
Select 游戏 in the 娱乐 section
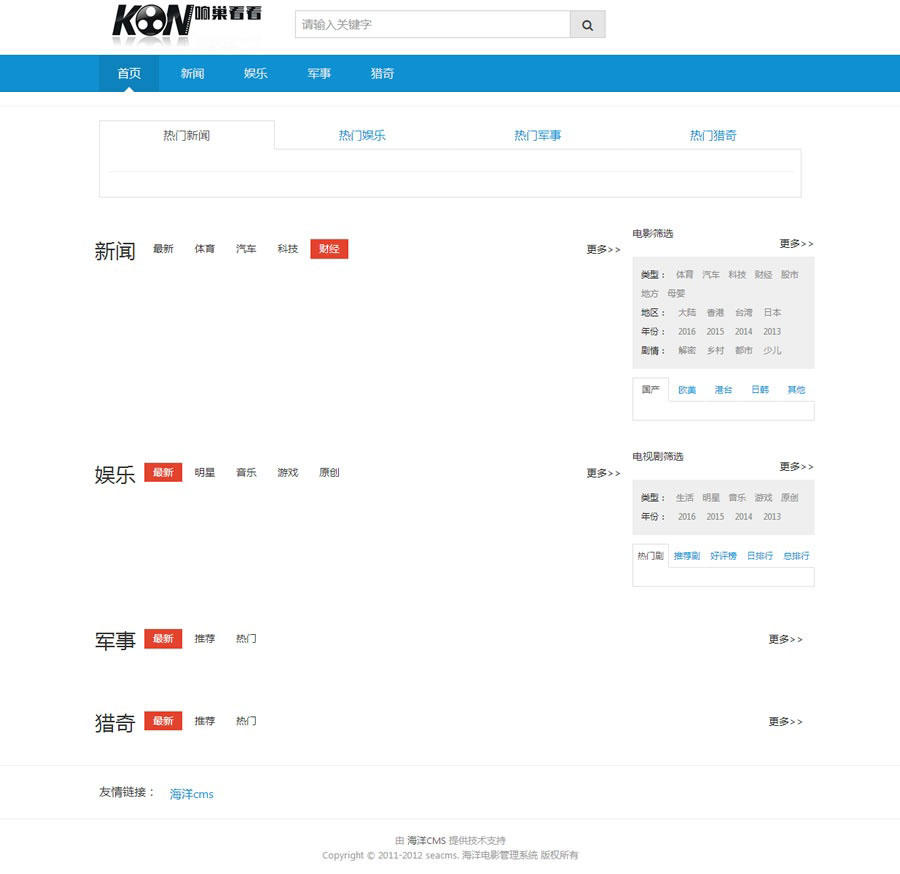point(288,472)
